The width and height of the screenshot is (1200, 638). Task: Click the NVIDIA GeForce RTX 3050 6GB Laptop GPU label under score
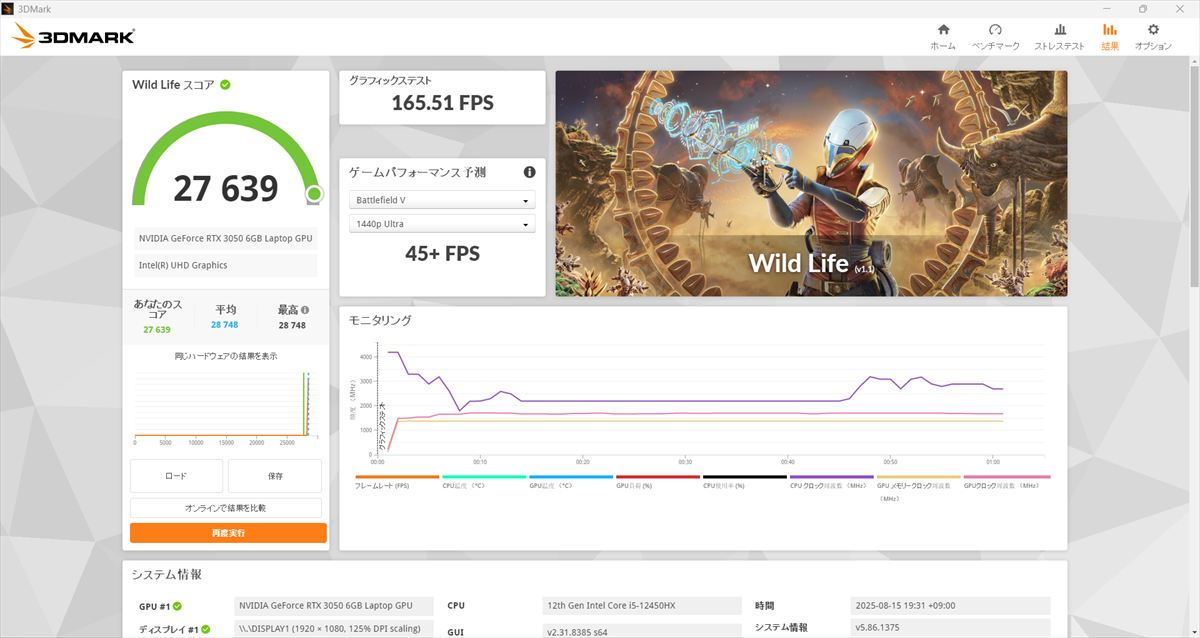[x=225, y=238]
